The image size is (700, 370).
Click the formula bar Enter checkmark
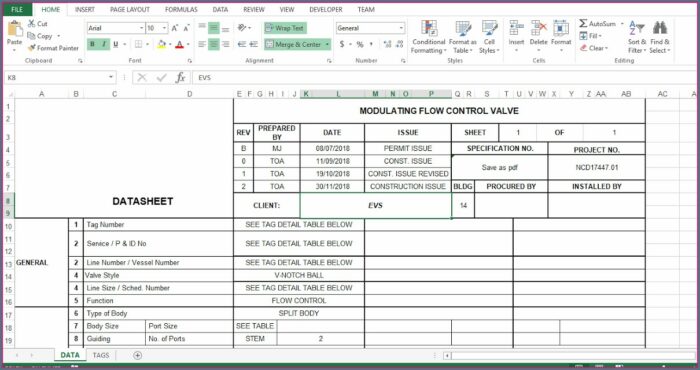(161, 78)
